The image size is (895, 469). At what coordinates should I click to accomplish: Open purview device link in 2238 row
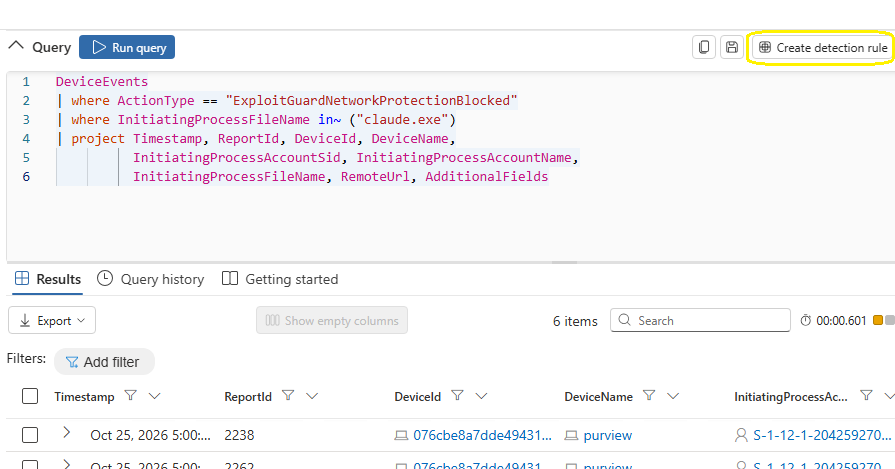pos(607,435)
